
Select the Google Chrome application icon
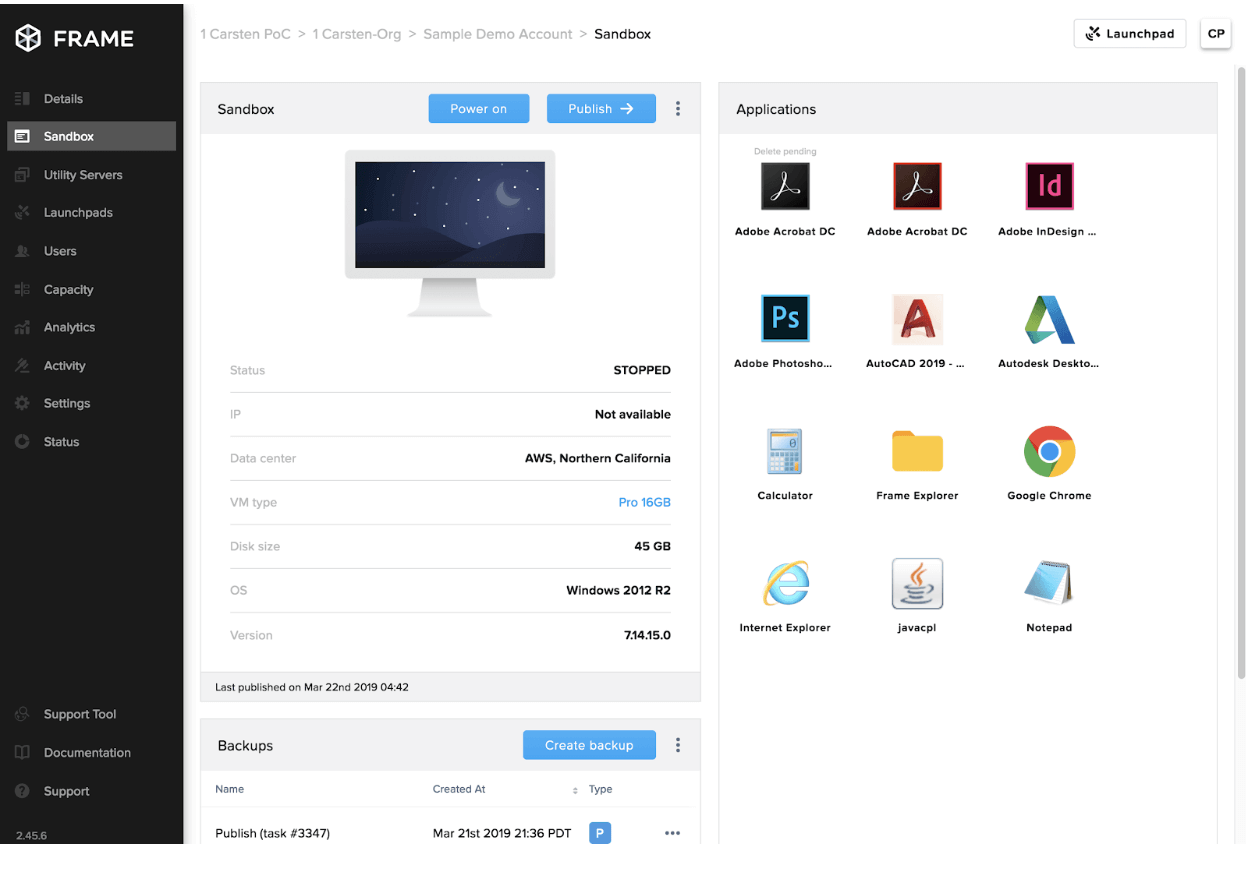1049,451
